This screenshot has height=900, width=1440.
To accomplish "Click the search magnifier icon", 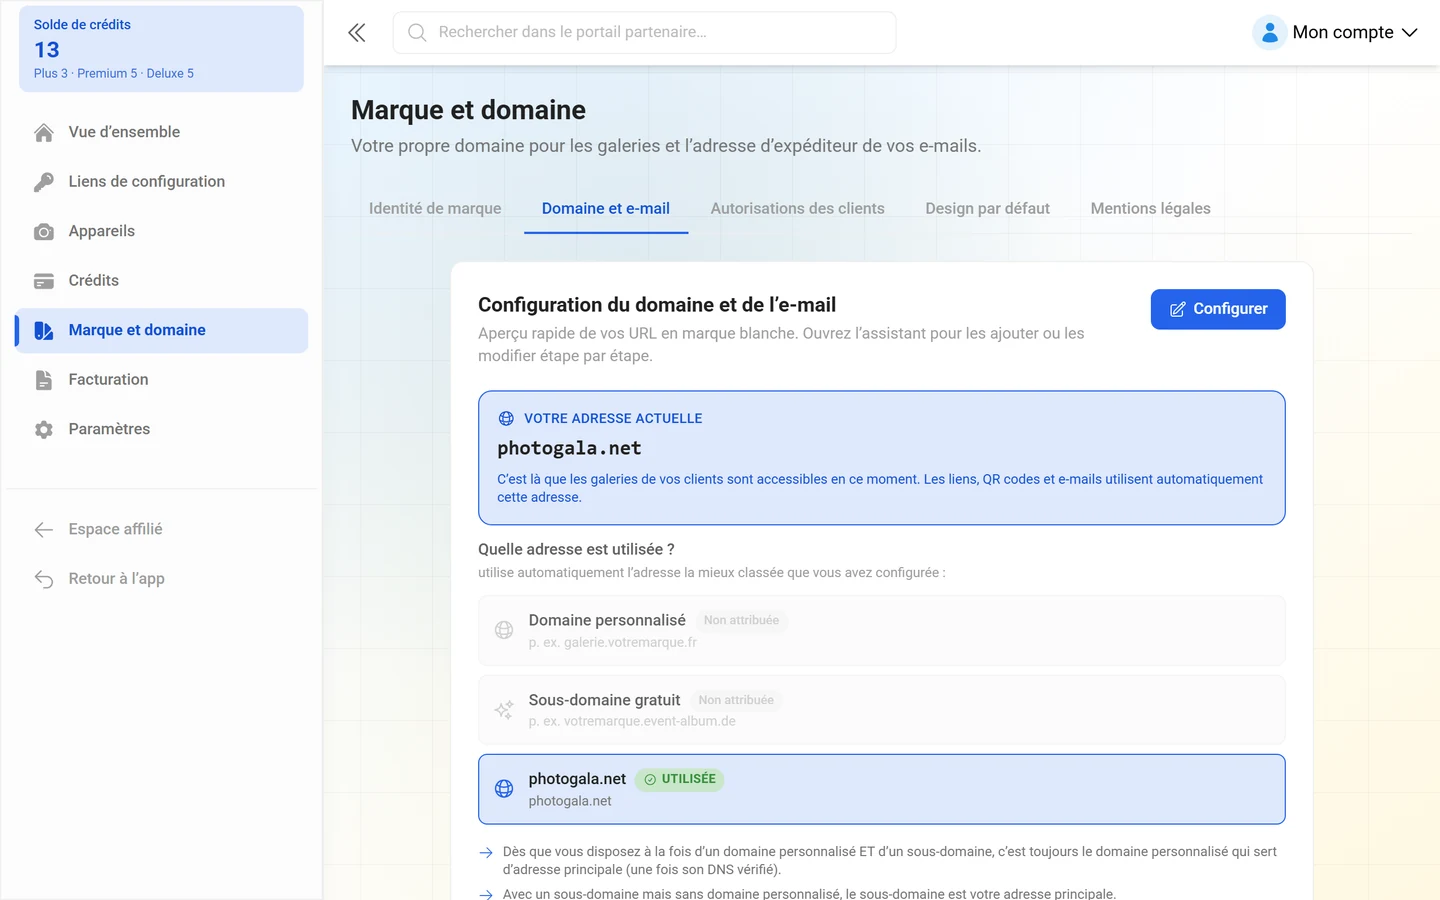I will point(417,33).
